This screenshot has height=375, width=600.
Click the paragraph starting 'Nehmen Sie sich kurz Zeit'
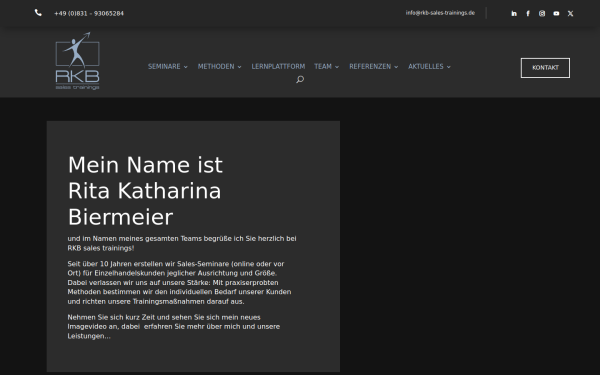tap(174, 326)
